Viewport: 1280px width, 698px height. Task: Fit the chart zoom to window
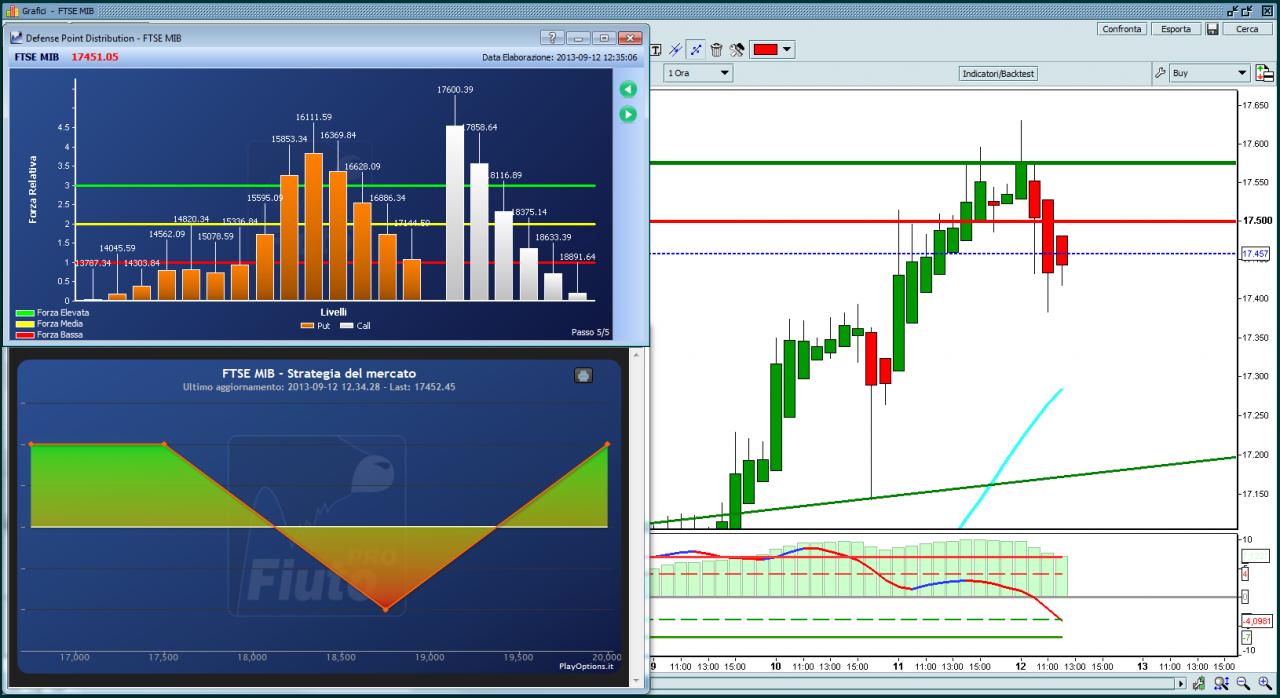(1221, 683)
